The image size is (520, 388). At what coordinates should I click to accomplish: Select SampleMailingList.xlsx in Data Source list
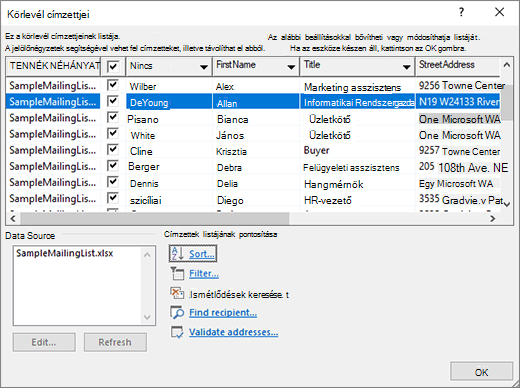pos(65,253)
